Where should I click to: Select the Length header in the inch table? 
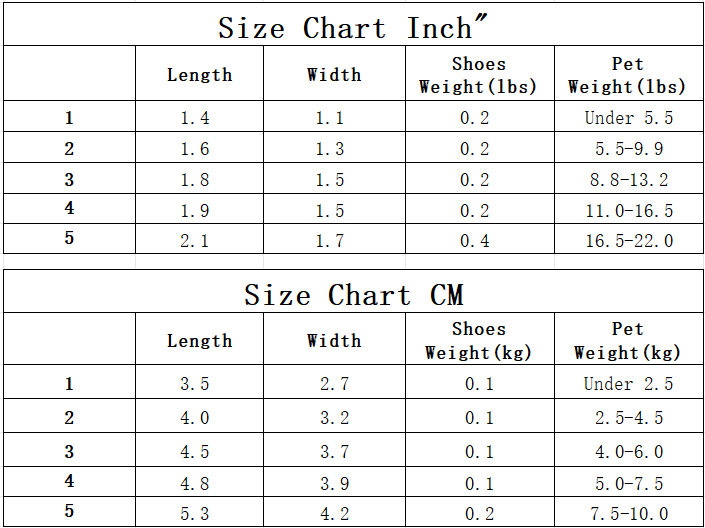[199, 75]
